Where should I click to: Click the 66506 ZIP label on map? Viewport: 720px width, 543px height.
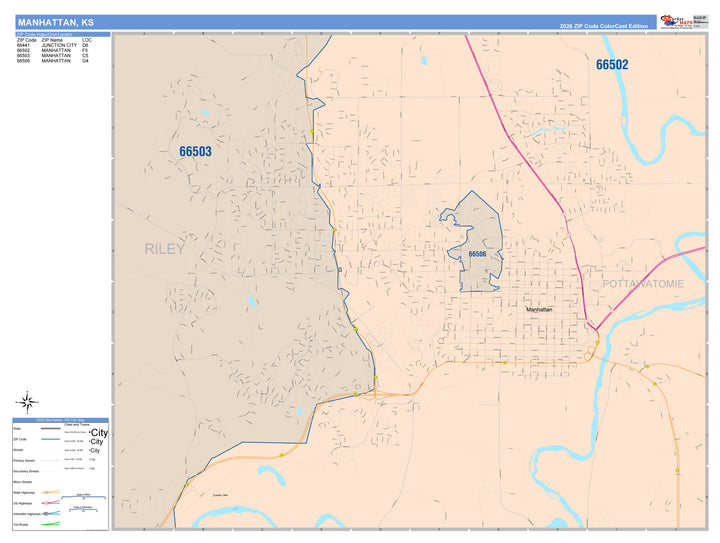click(477, 254)
